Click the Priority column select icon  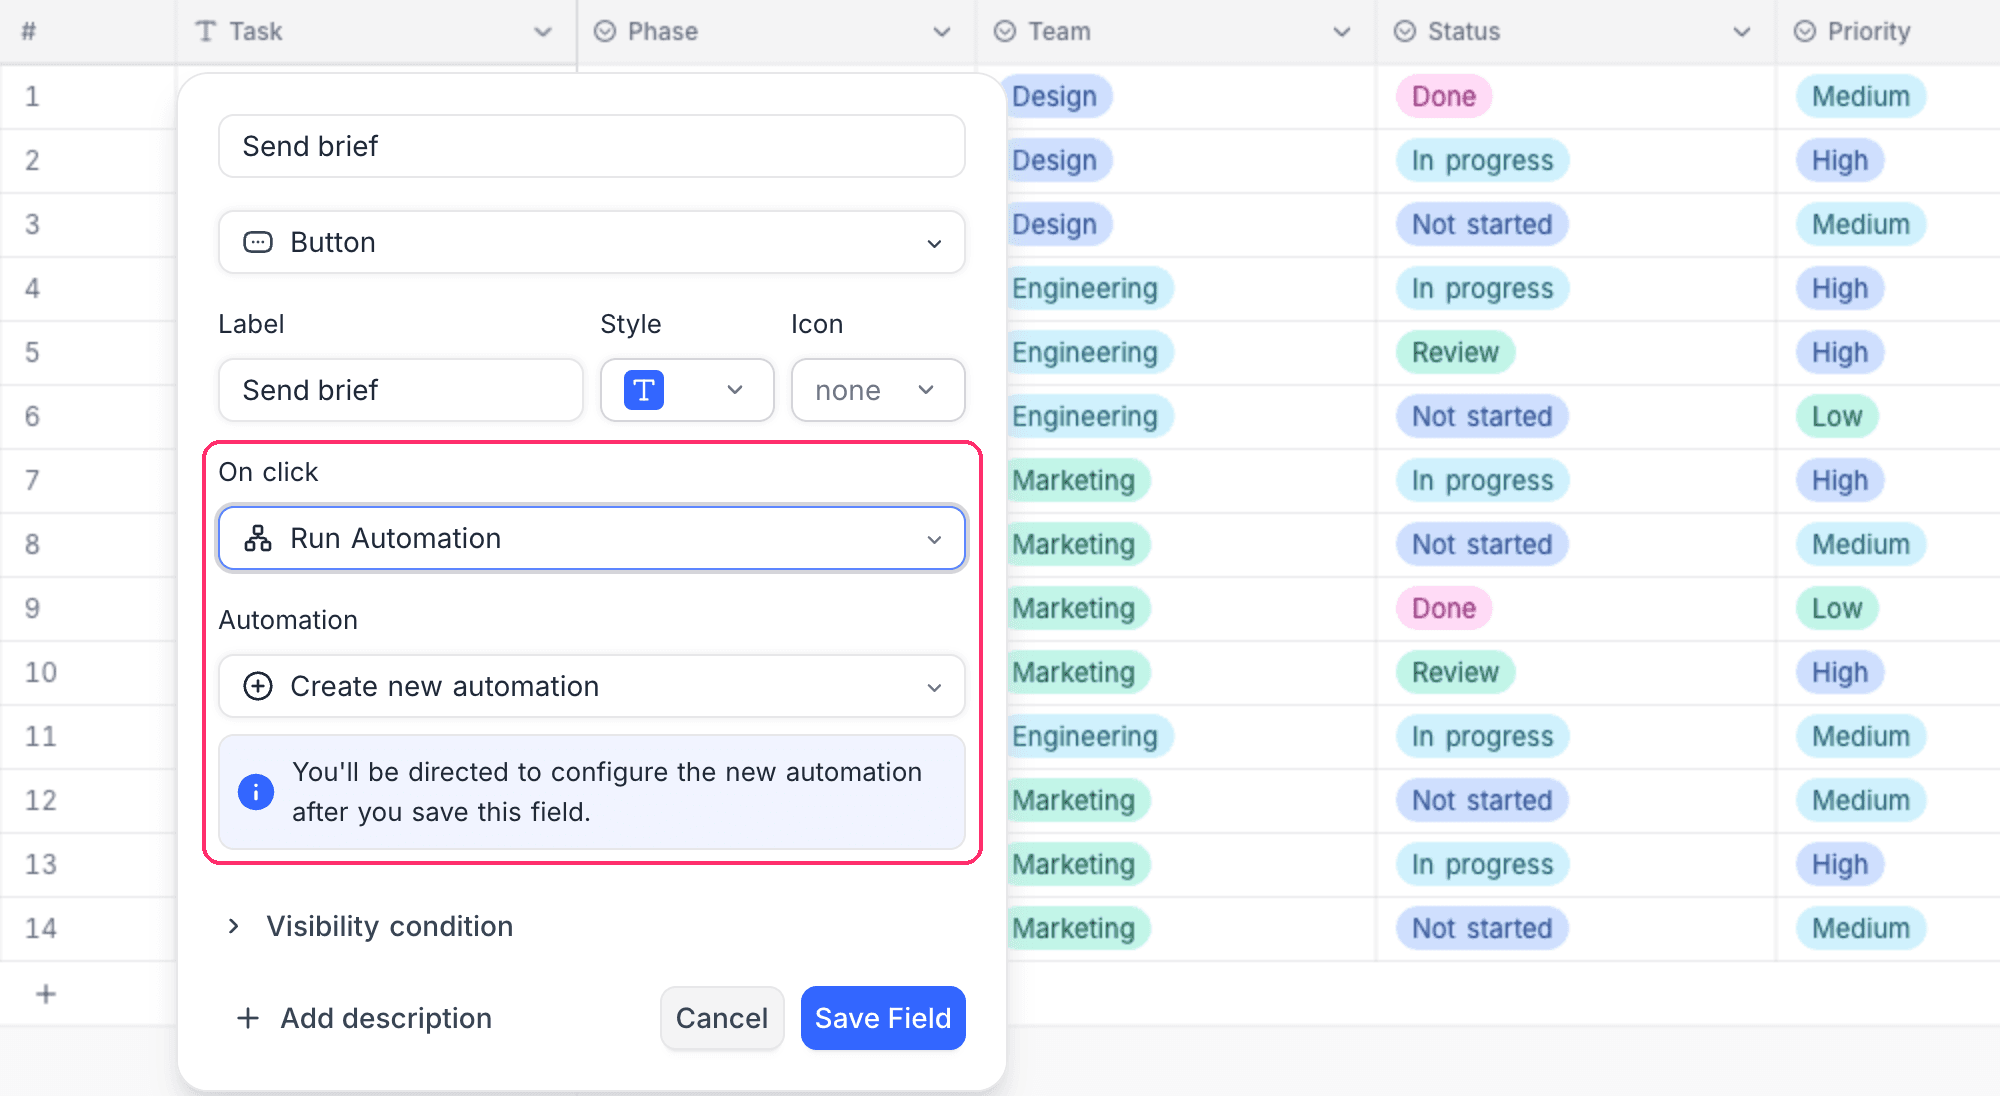click(1805, 31)
